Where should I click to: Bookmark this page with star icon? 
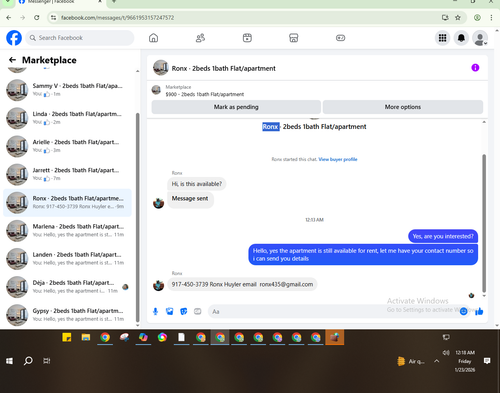[x=458, y=18]
